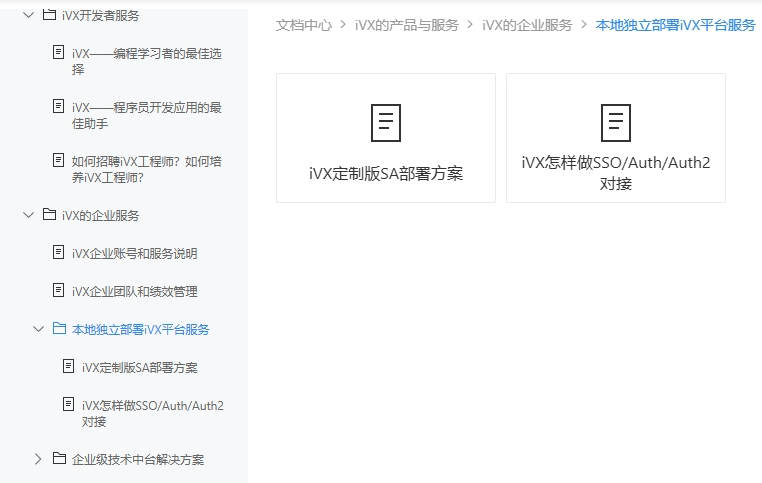Open the iVX怎样做SSO/Auth/Auth2对接 card title
762x483 pixels.
tap(616, 172)
